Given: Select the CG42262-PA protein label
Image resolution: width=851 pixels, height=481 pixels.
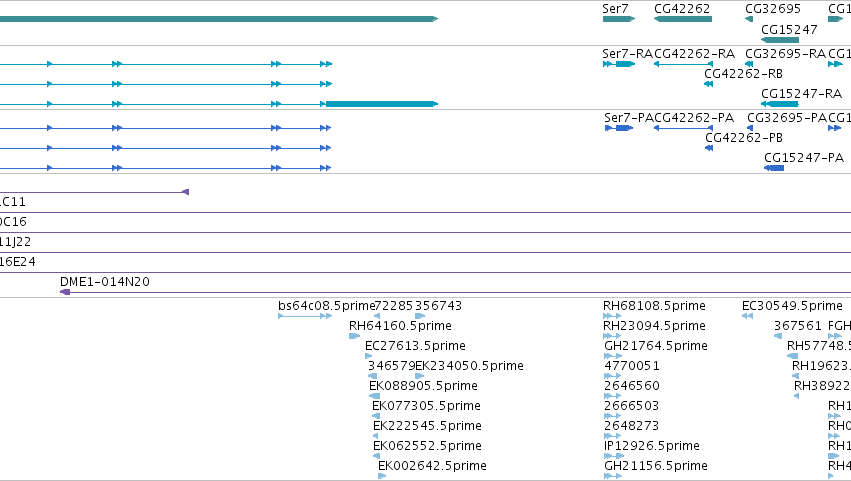Looking at the screenshot, I should [x=694, y=118].
